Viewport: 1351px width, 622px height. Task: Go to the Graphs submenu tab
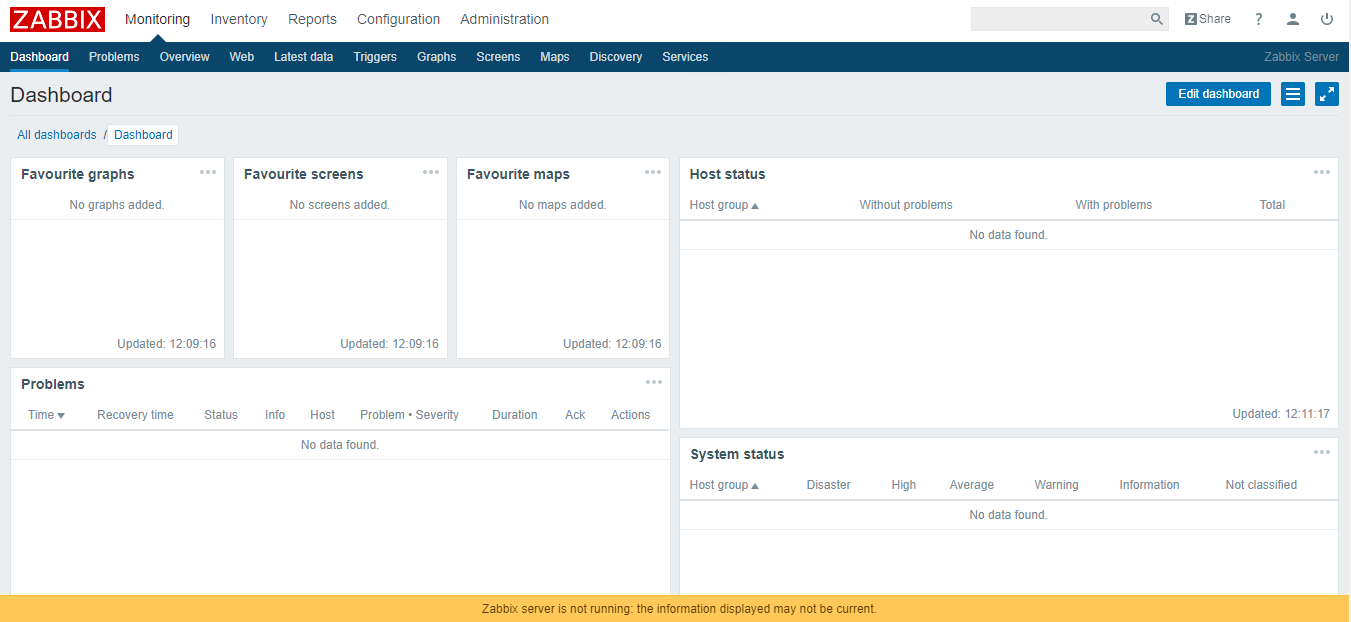pos(437,57)
